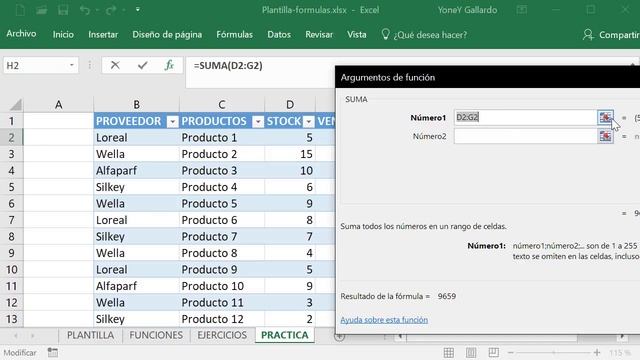Click the Número1 input field
The height and width of the screenshot is (360, 640).
pos(526,118)
